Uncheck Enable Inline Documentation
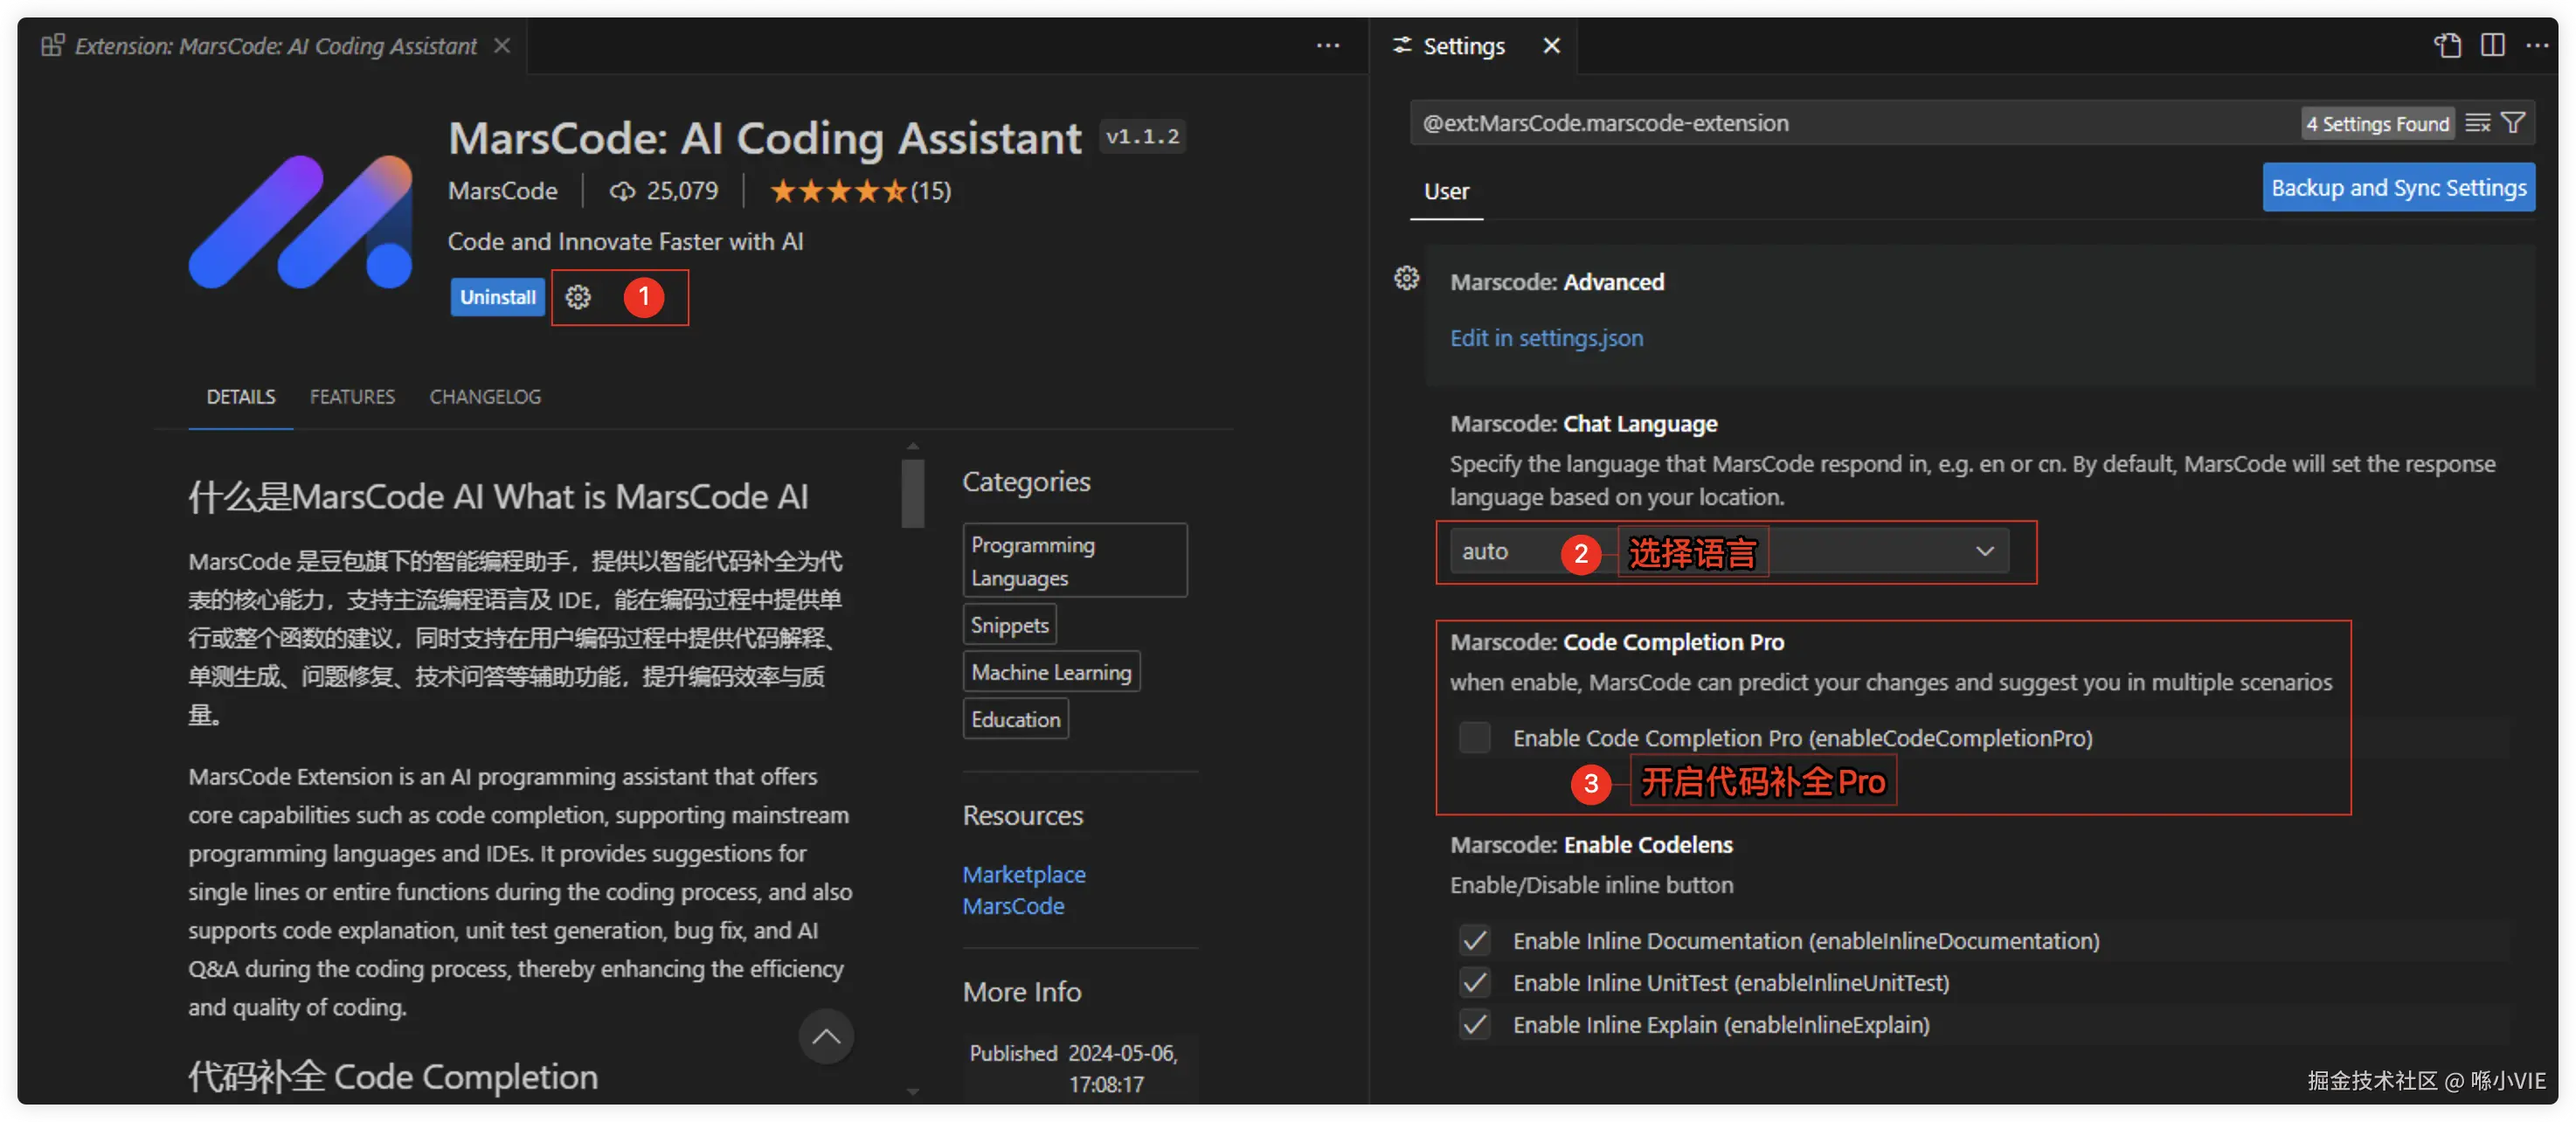 (1474, 941)
